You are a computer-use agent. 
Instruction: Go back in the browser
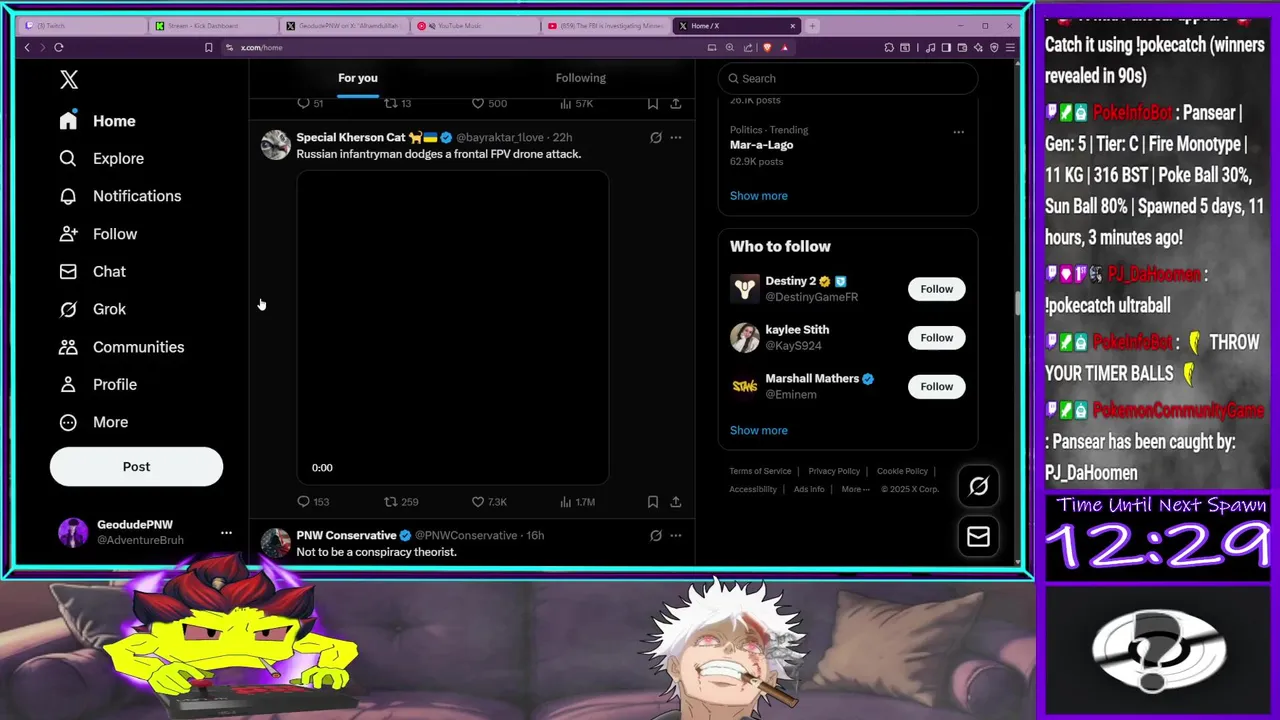pos(27,47)
